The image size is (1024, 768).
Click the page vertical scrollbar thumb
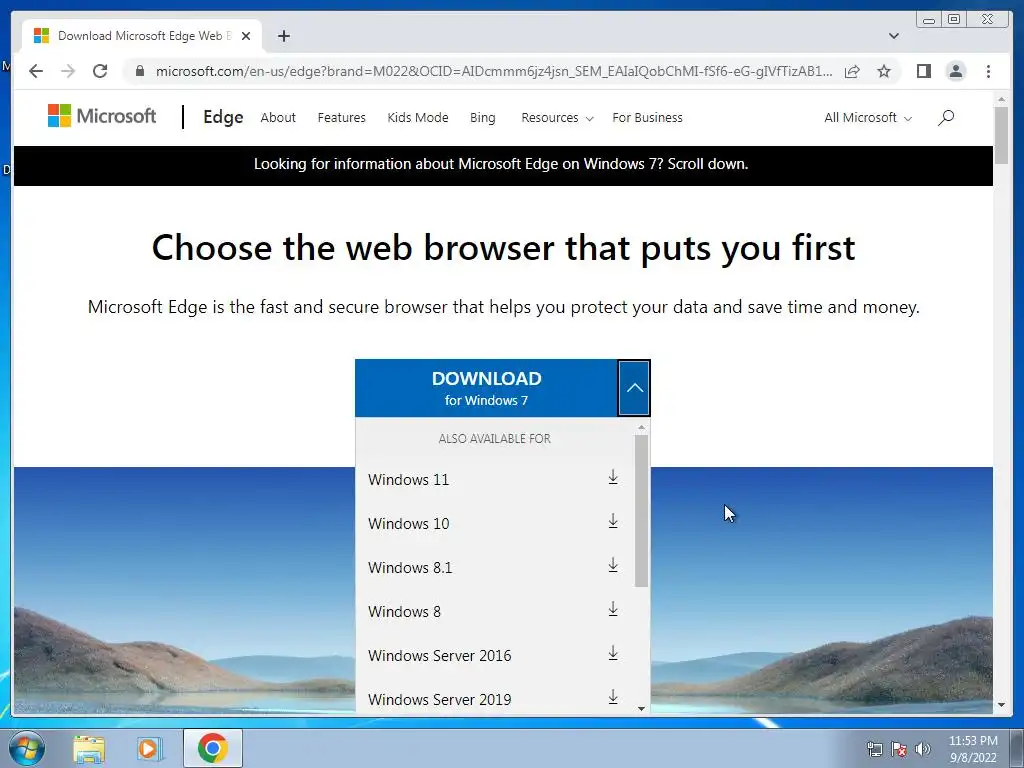pyautogui.click(x=1001, y=135)
